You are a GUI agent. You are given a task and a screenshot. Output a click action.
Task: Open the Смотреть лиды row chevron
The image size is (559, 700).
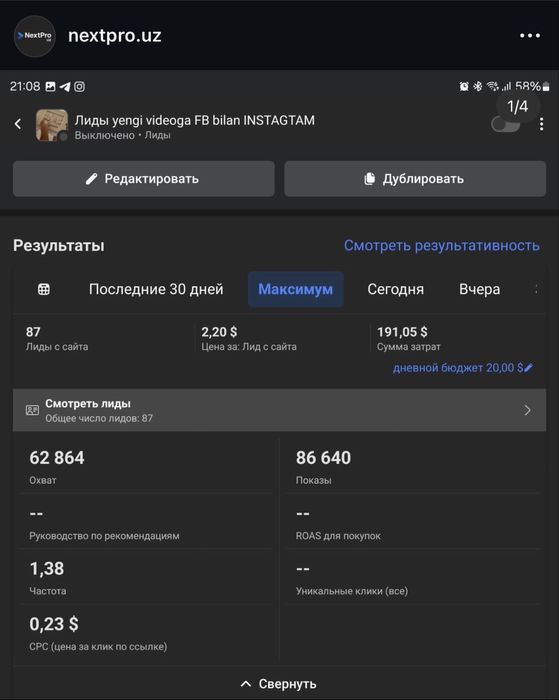click(527, 410)
